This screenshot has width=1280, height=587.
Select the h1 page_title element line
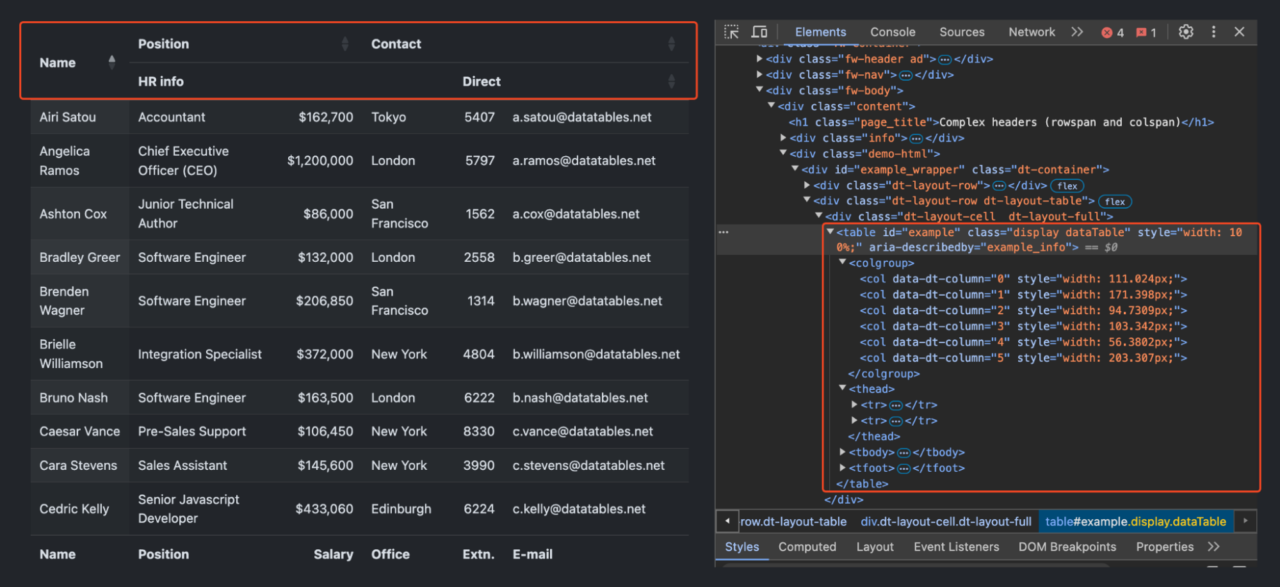click(x=1001, y=122)
